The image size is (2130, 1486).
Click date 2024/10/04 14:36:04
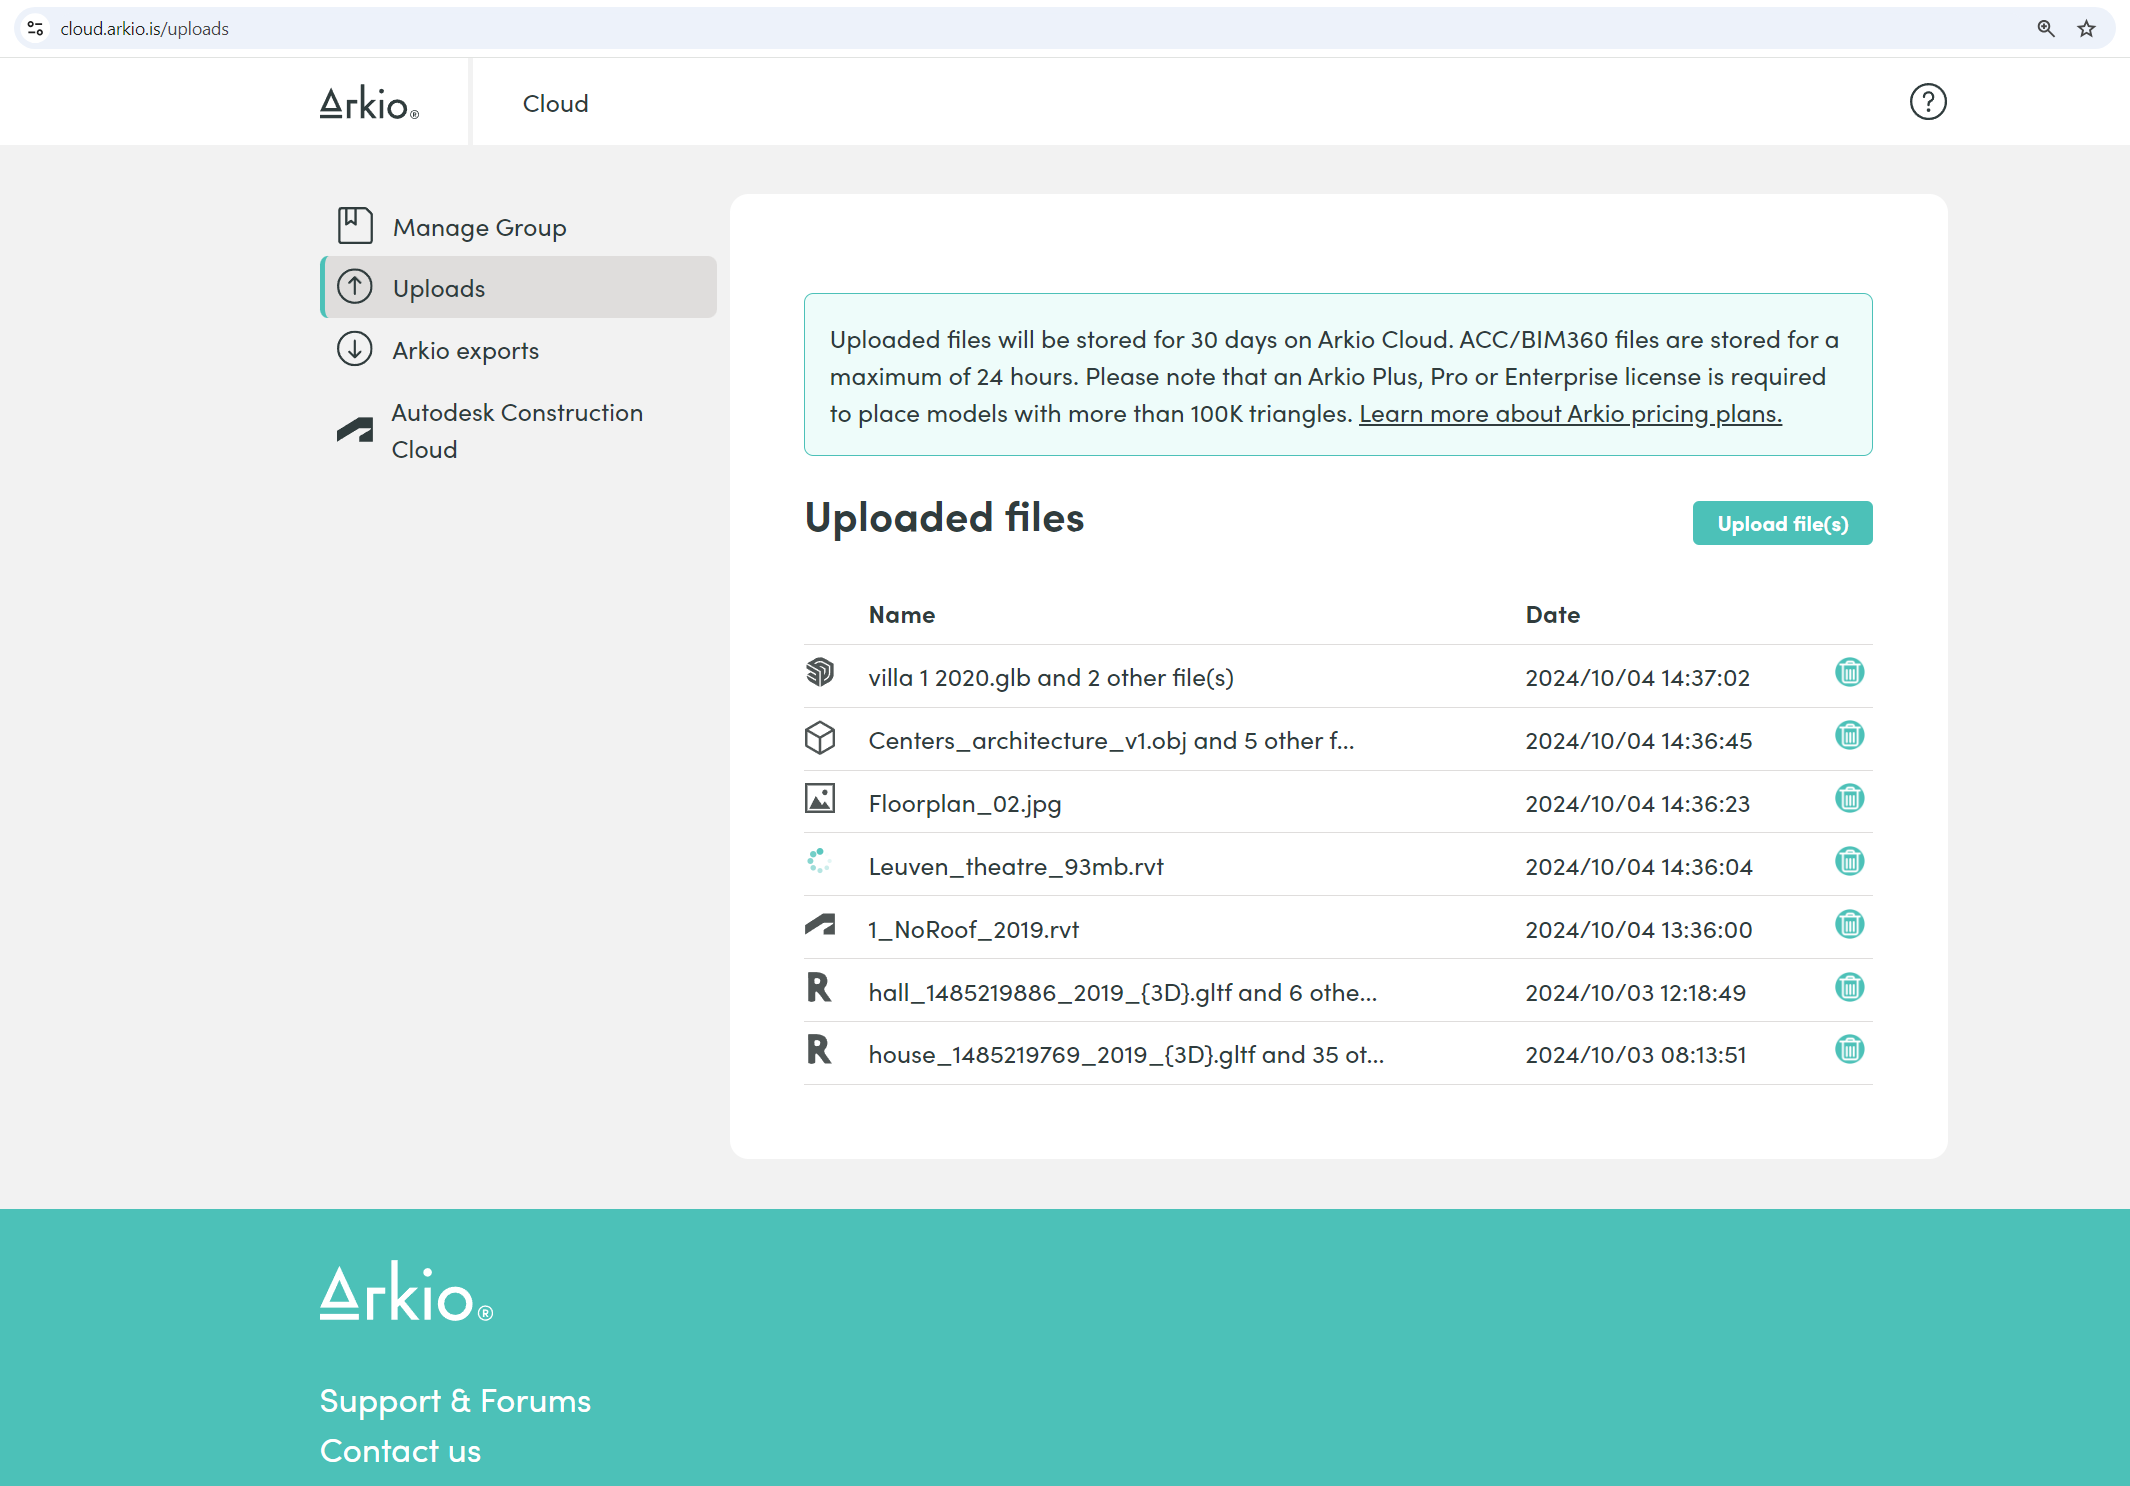pos(1638,867)
